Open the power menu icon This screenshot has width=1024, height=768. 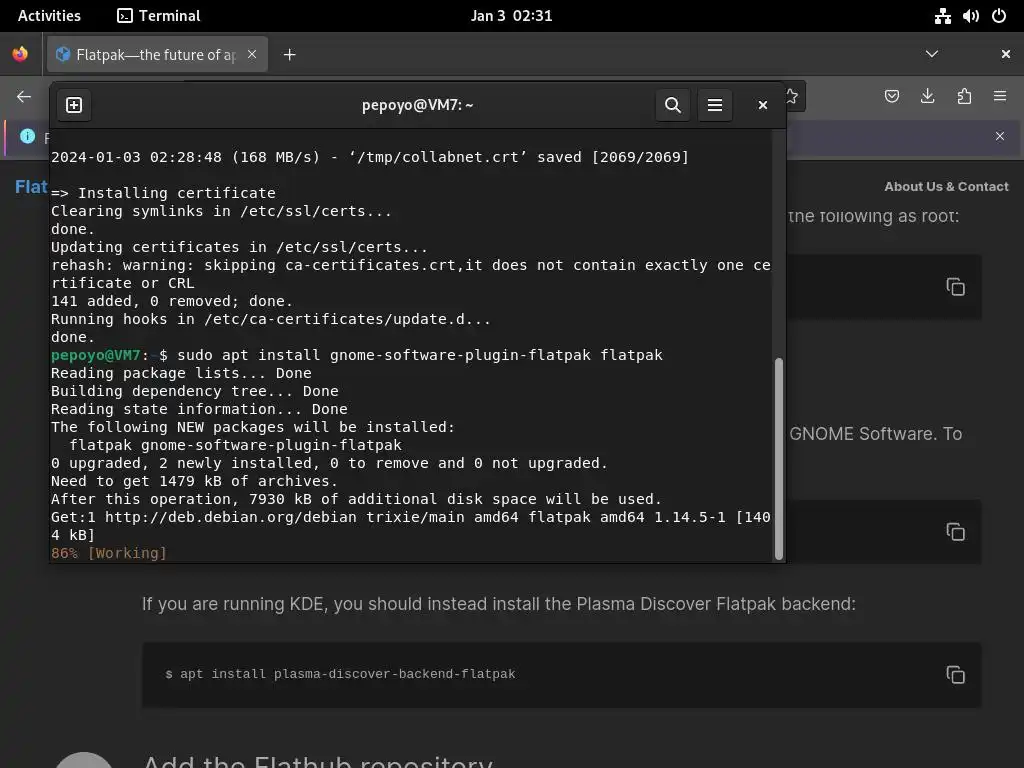click(999, 16)
